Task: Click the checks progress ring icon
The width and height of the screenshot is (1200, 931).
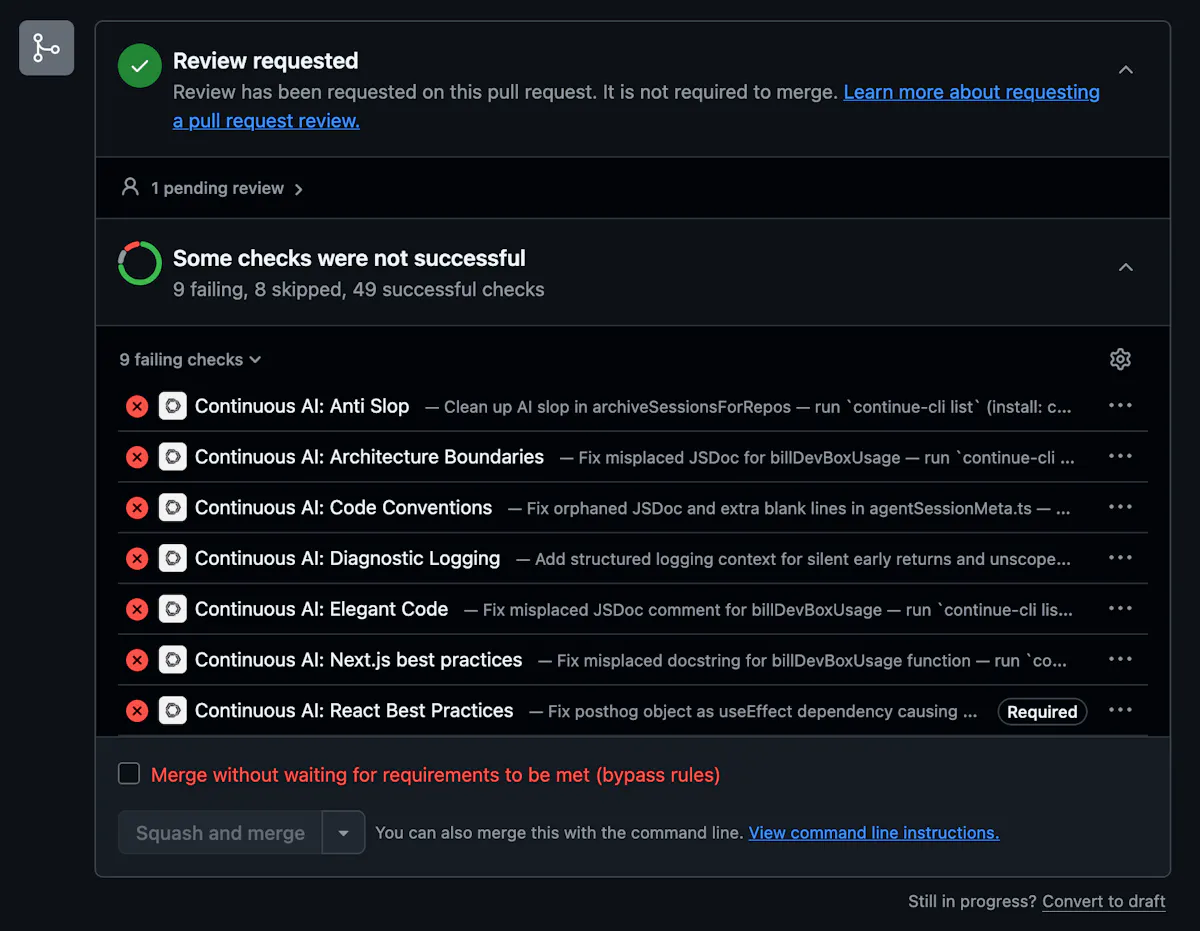Action: 140,263
